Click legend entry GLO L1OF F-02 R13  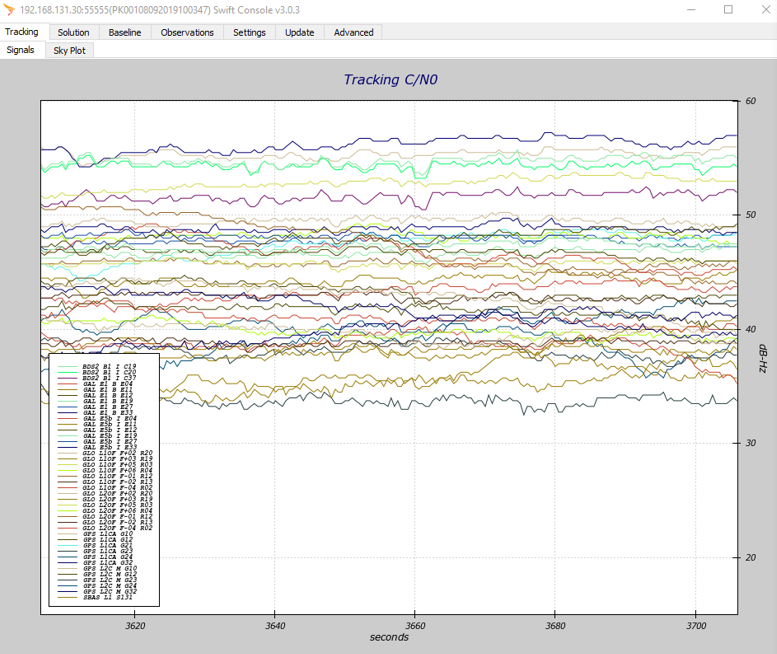point(105,482)
